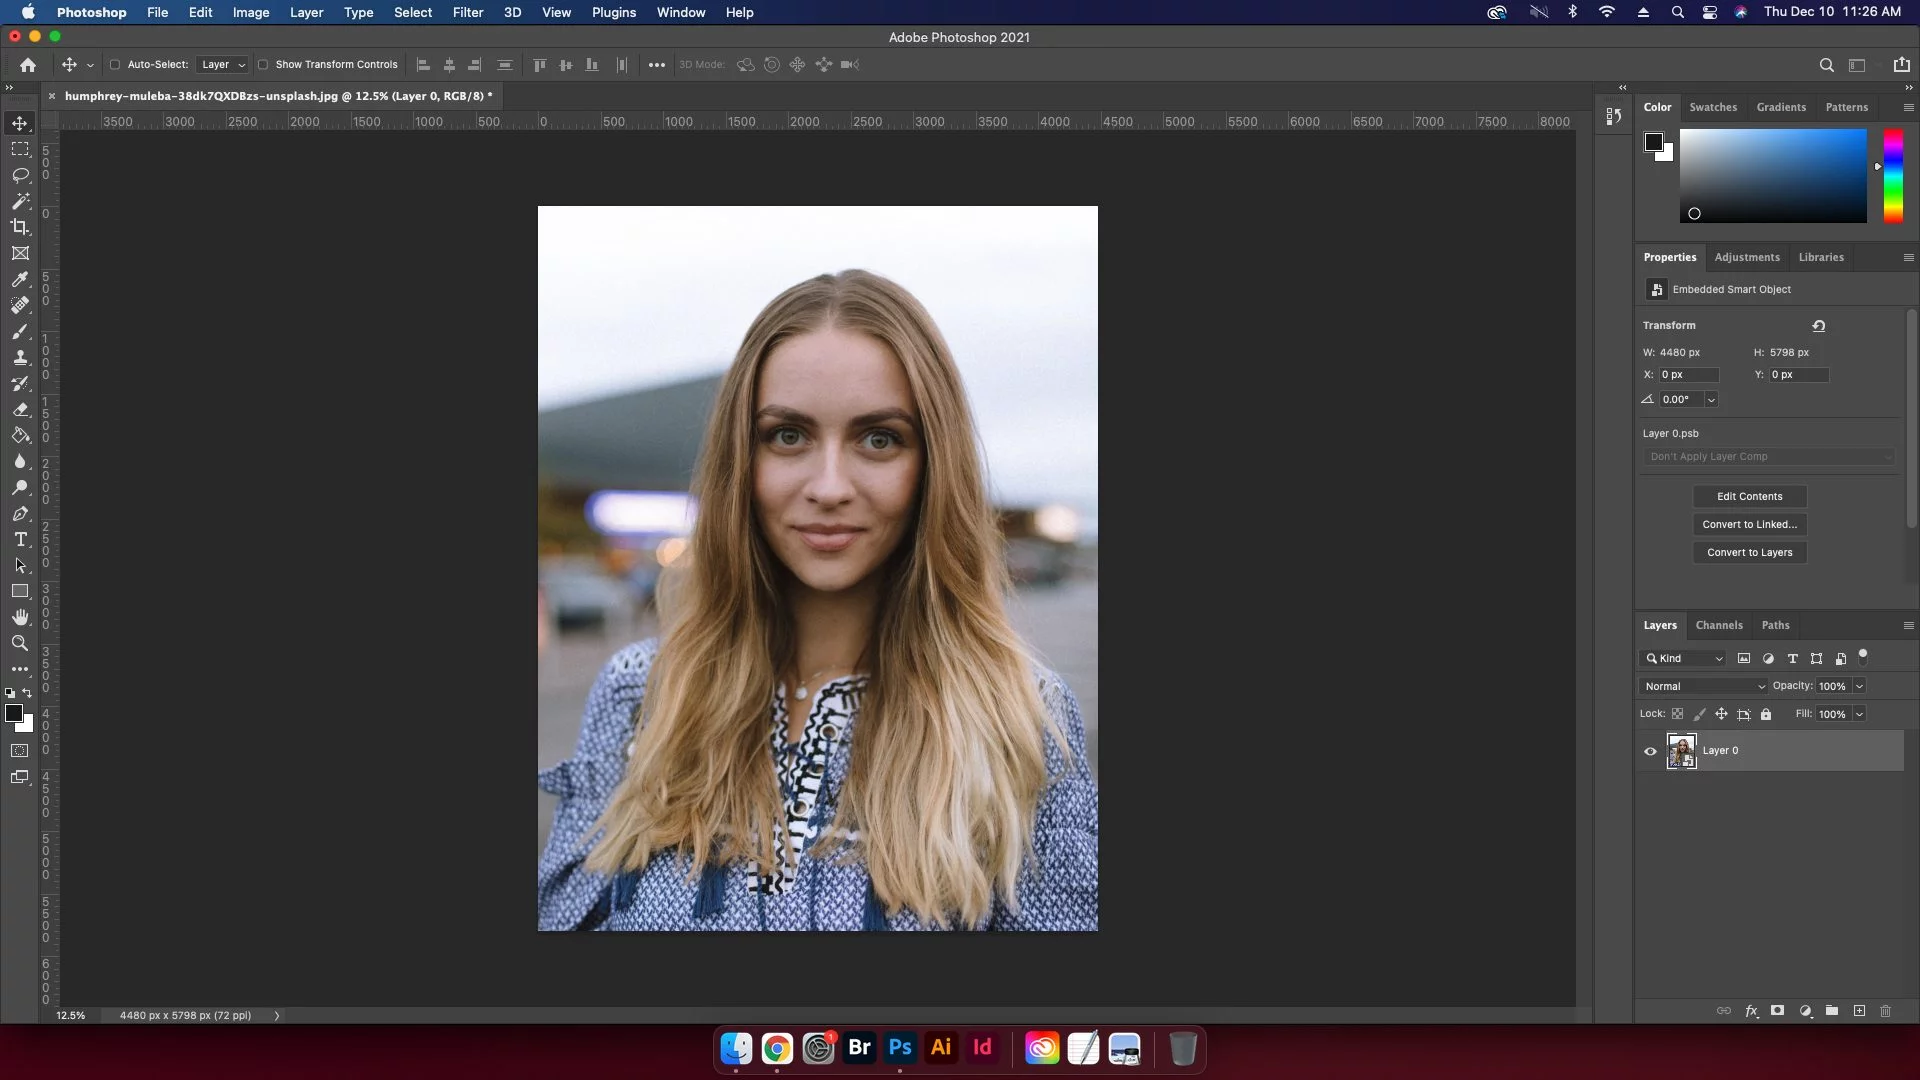Open the Auto-Select Layer dropdown

223,65
